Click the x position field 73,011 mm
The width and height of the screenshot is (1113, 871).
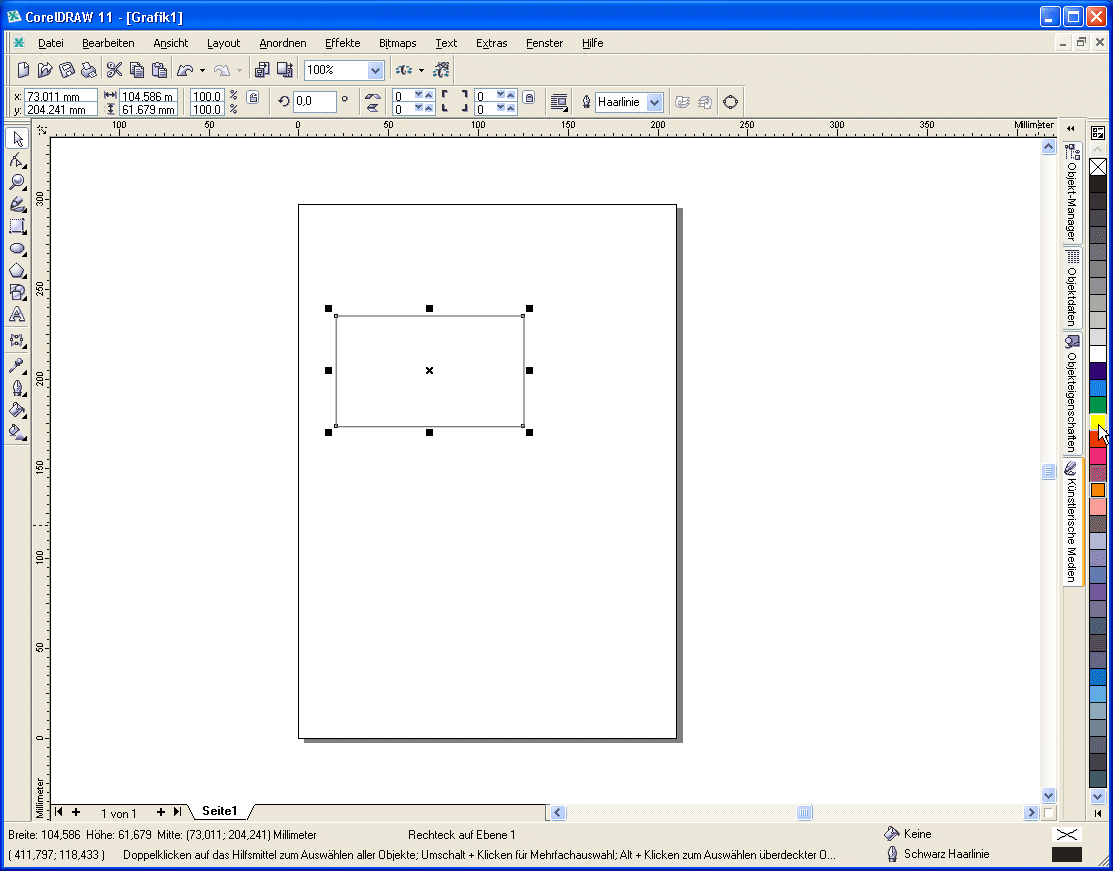(x=60, y=97)
